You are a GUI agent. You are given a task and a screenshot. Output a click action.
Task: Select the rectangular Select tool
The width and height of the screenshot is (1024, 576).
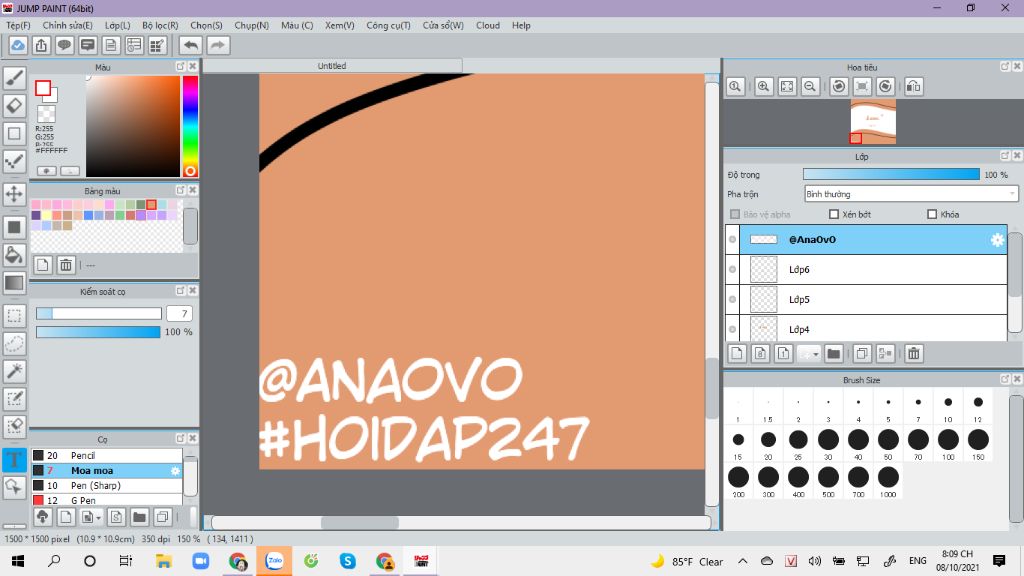point(14,316)
